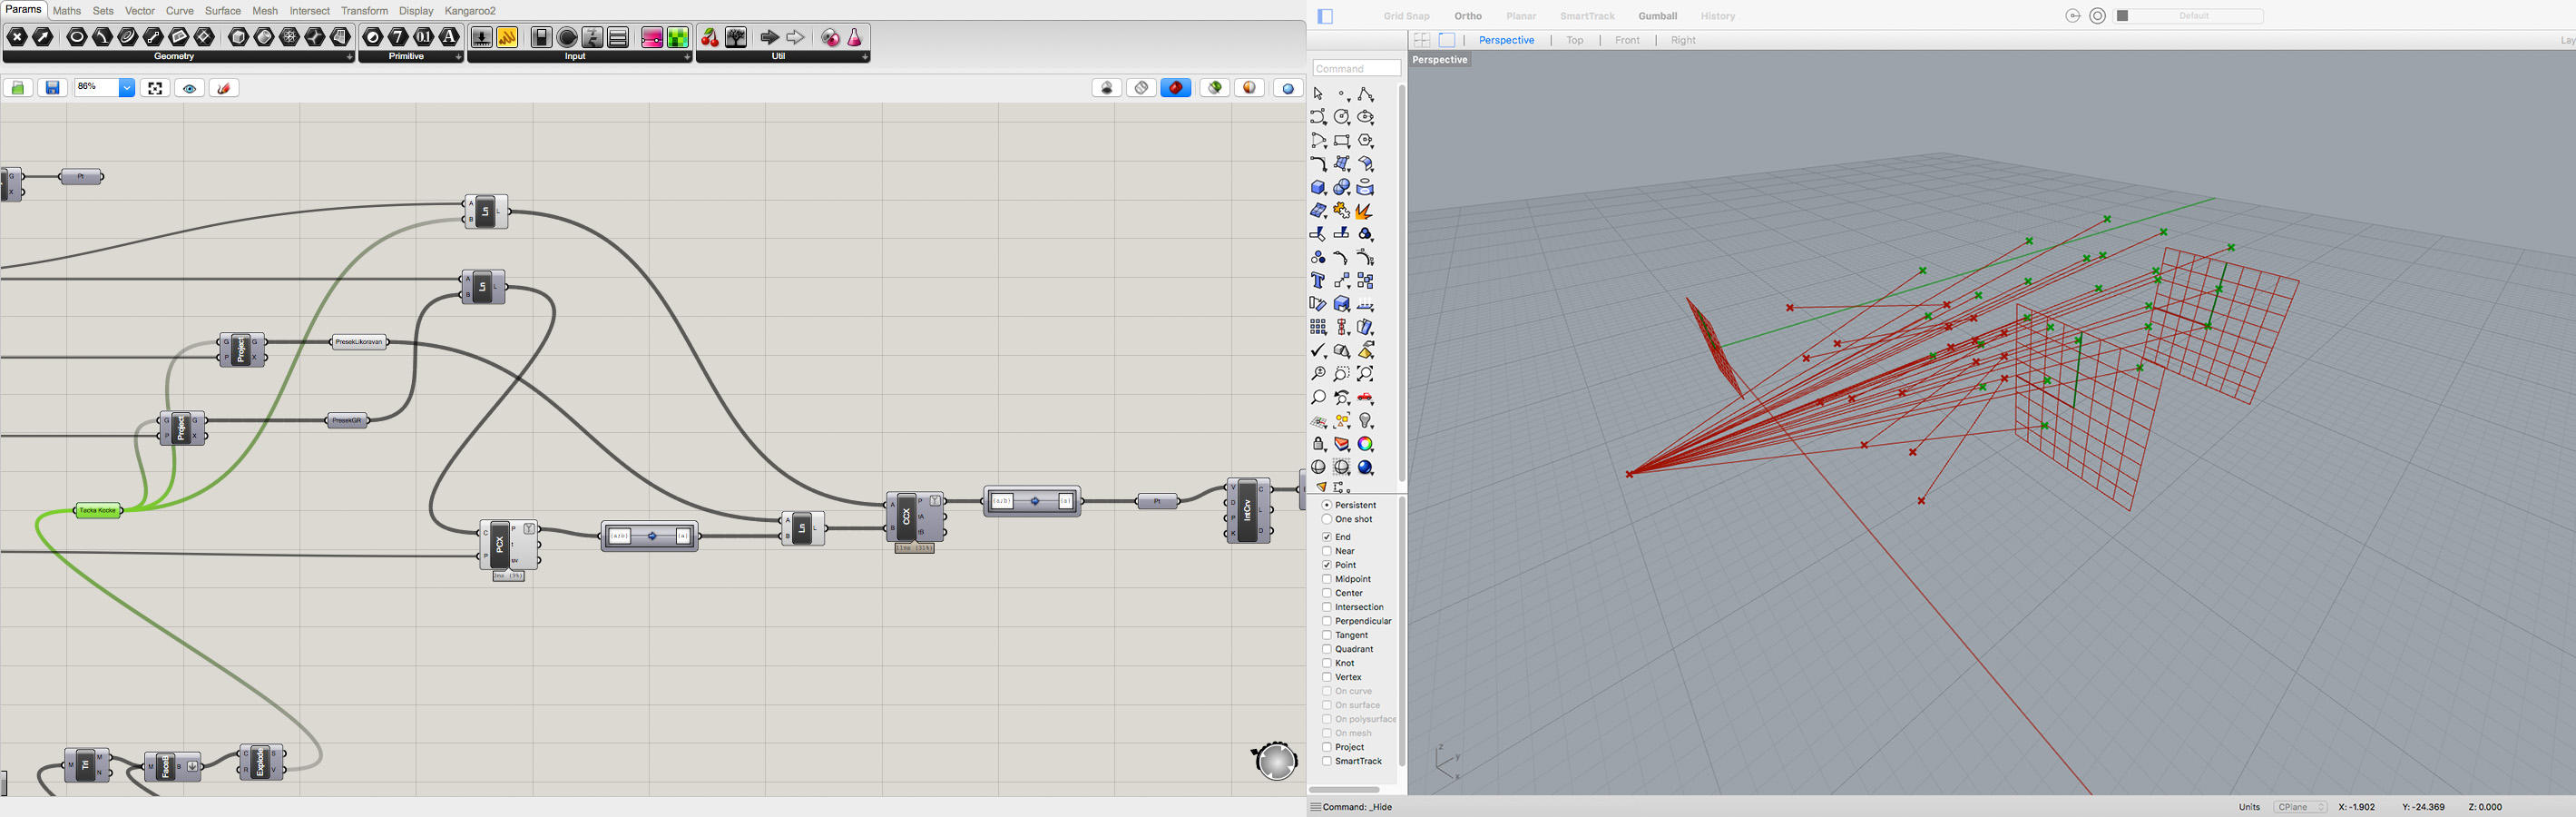The width and height of the screenshot is (2576, 817).
Task: Expand the Geometry panel dropdown
Action: click(349, 57)
